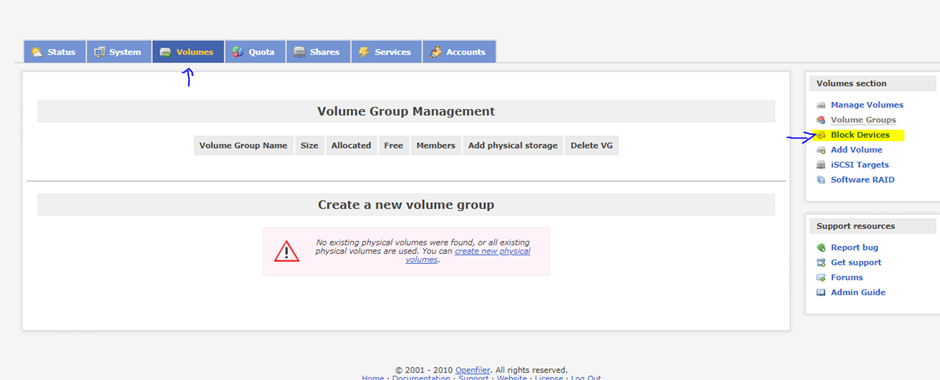Viewport: 940px width, 380px height.
Task: Click the iSCSI Targets icon
Action: (821, 165)
